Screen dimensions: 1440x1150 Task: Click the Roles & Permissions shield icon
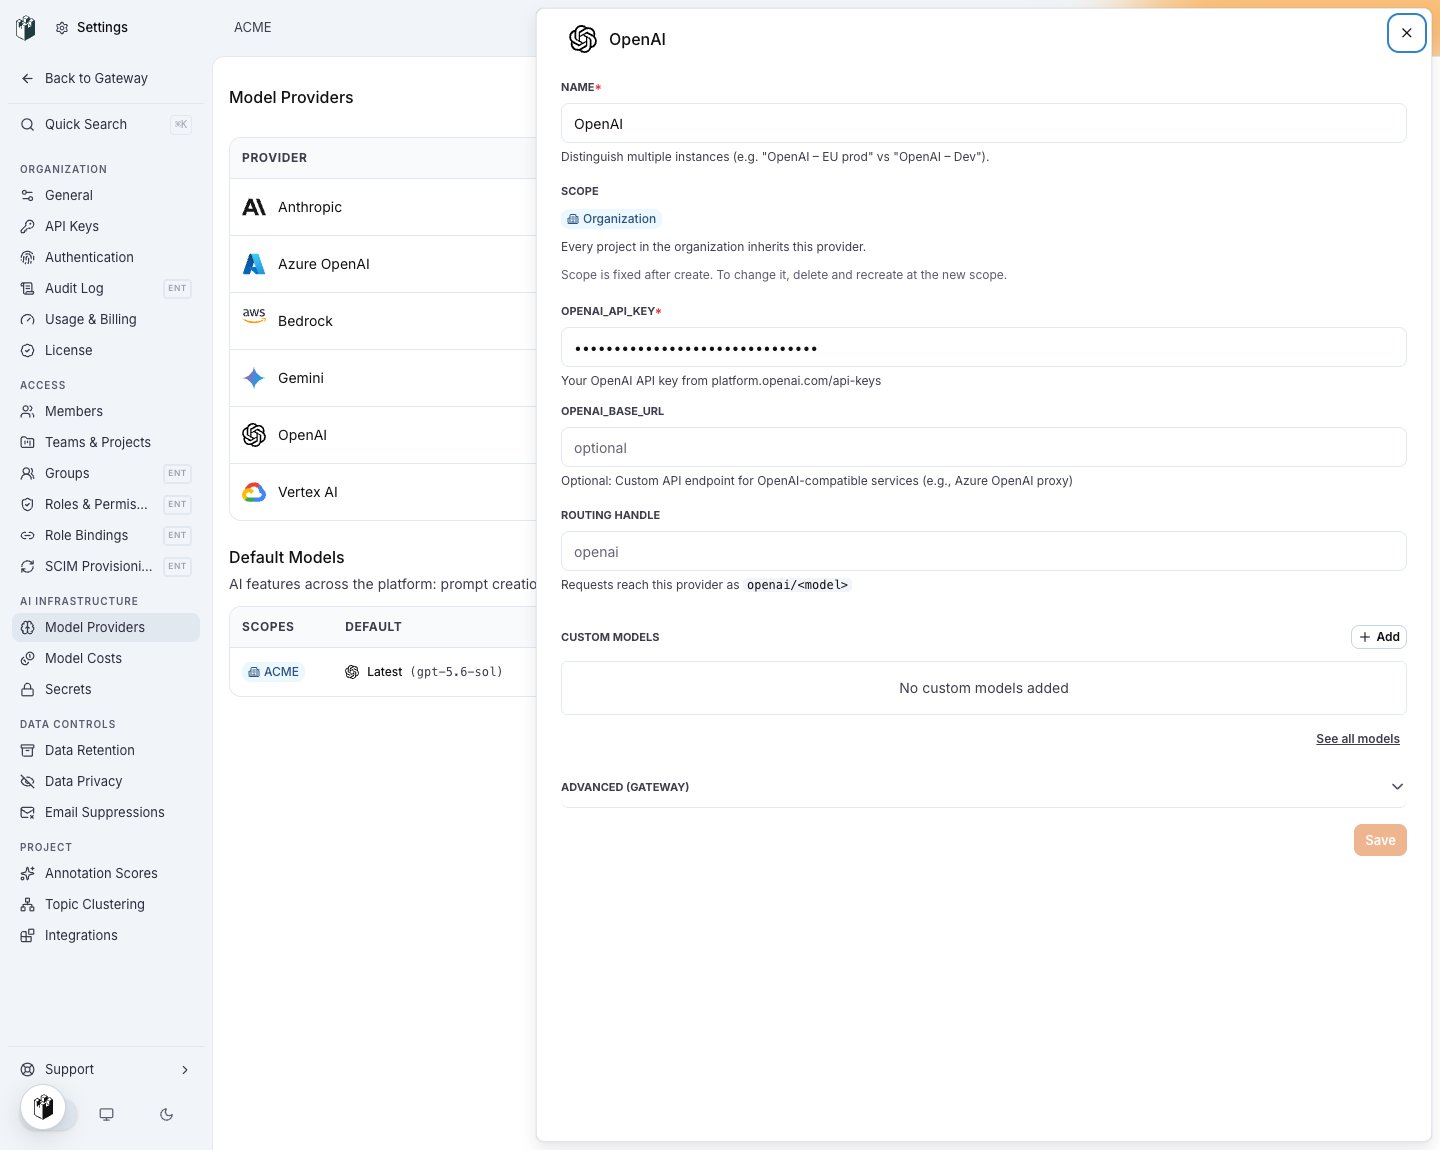(x=28, y=504)
